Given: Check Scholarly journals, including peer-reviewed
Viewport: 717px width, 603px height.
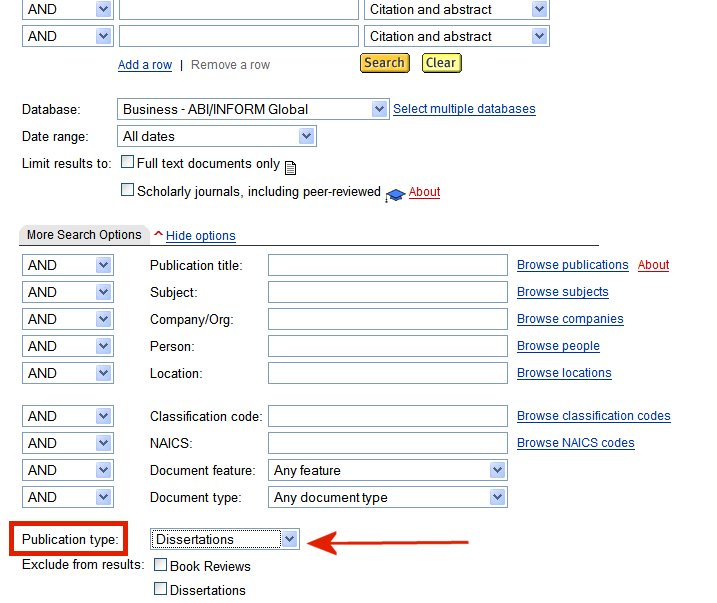Looking at the screenshot, I should (128, 190).
